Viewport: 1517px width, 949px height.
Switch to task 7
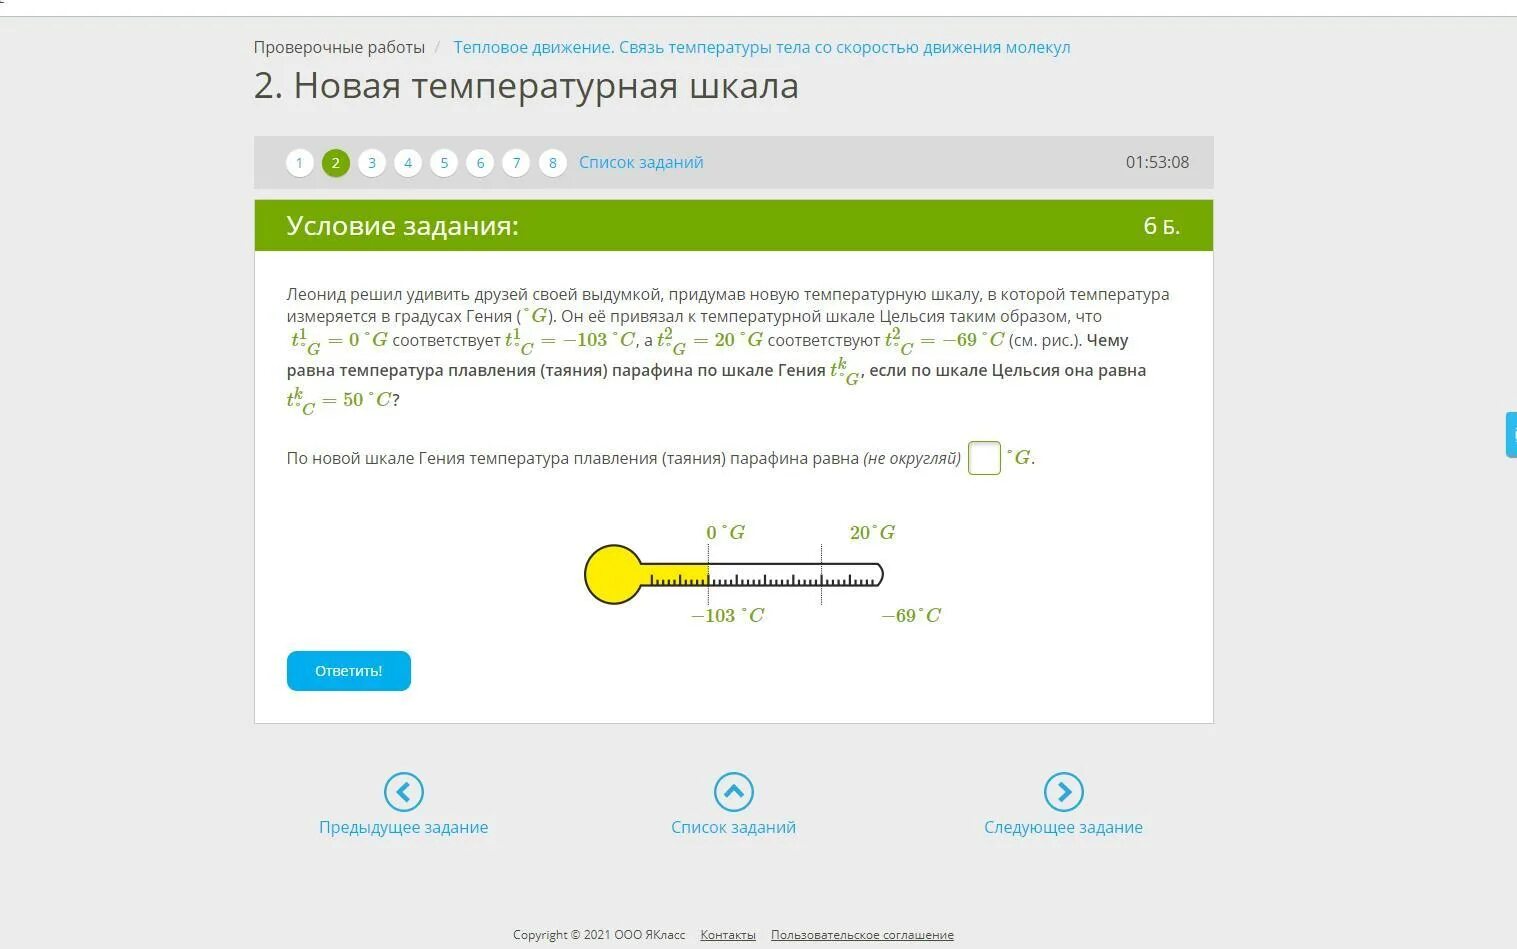(516, 162)
